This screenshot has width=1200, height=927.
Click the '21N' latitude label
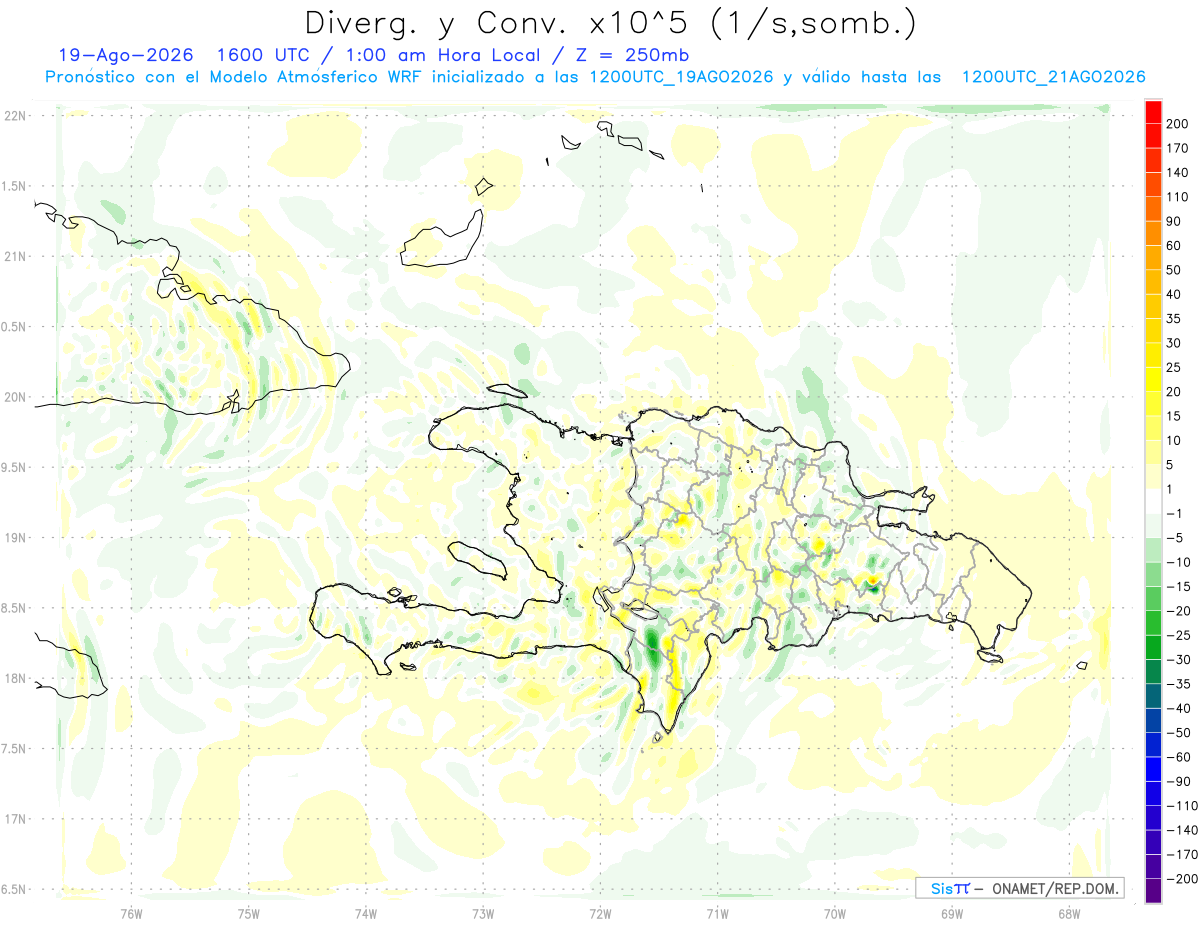click(x=14, y=256)
